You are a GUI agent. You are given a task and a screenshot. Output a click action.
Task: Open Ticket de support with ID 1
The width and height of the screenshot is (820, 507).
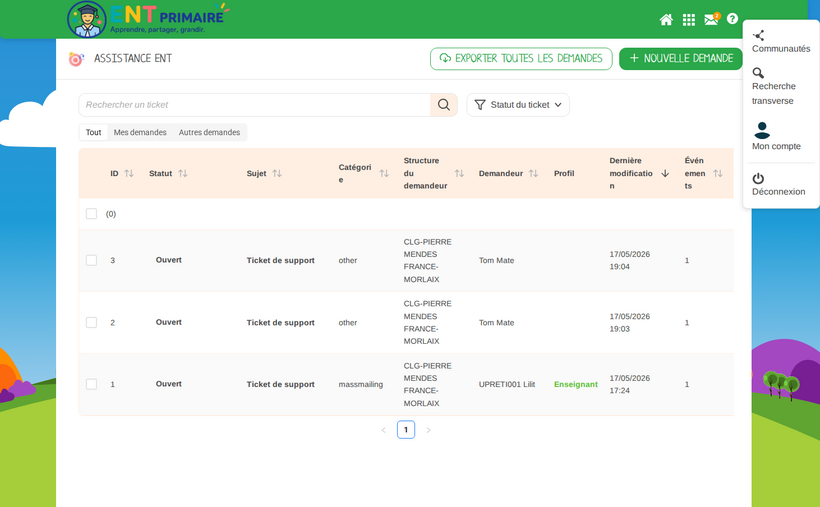click(x=280, y=384)
